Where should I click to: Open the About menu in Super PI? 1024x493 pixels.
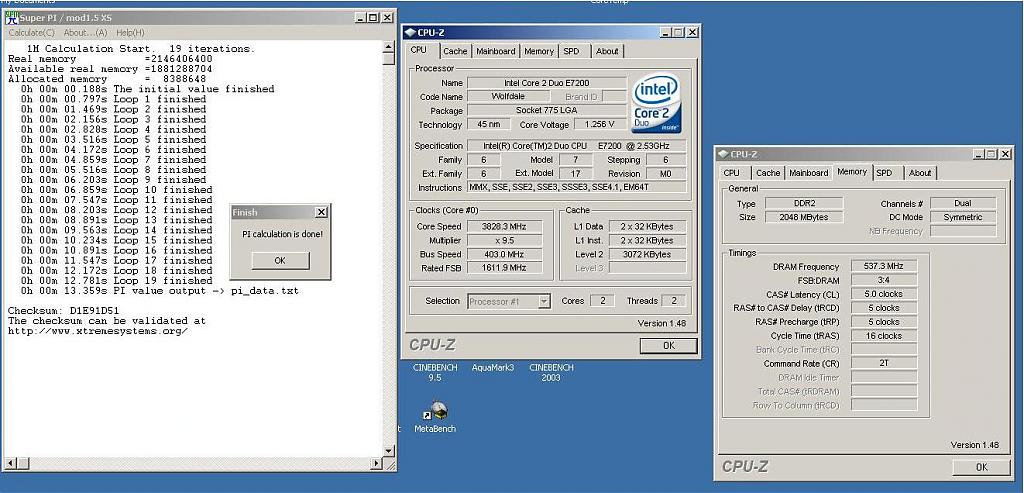85,32
